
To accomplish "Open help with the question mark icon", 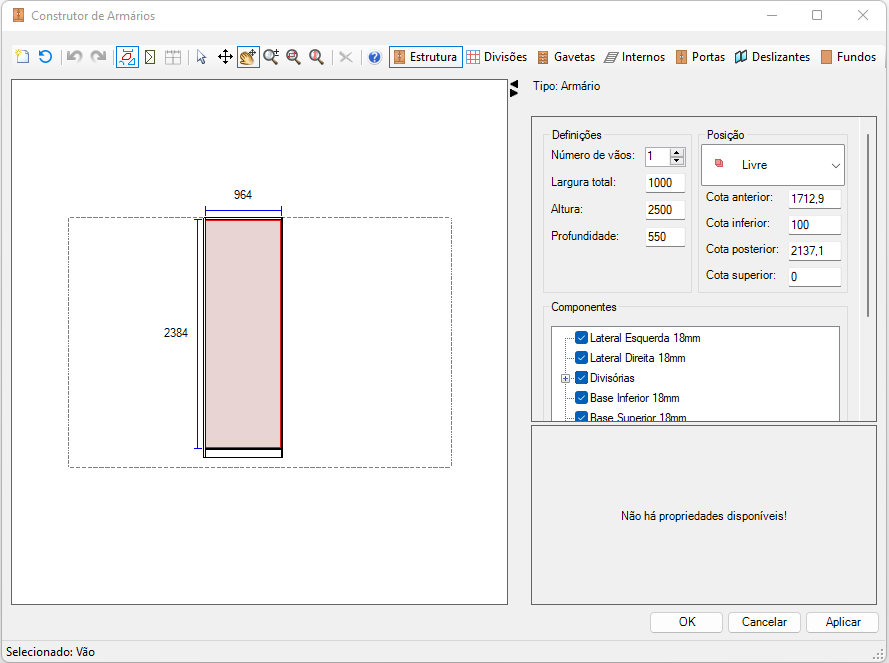I will 374,57.
